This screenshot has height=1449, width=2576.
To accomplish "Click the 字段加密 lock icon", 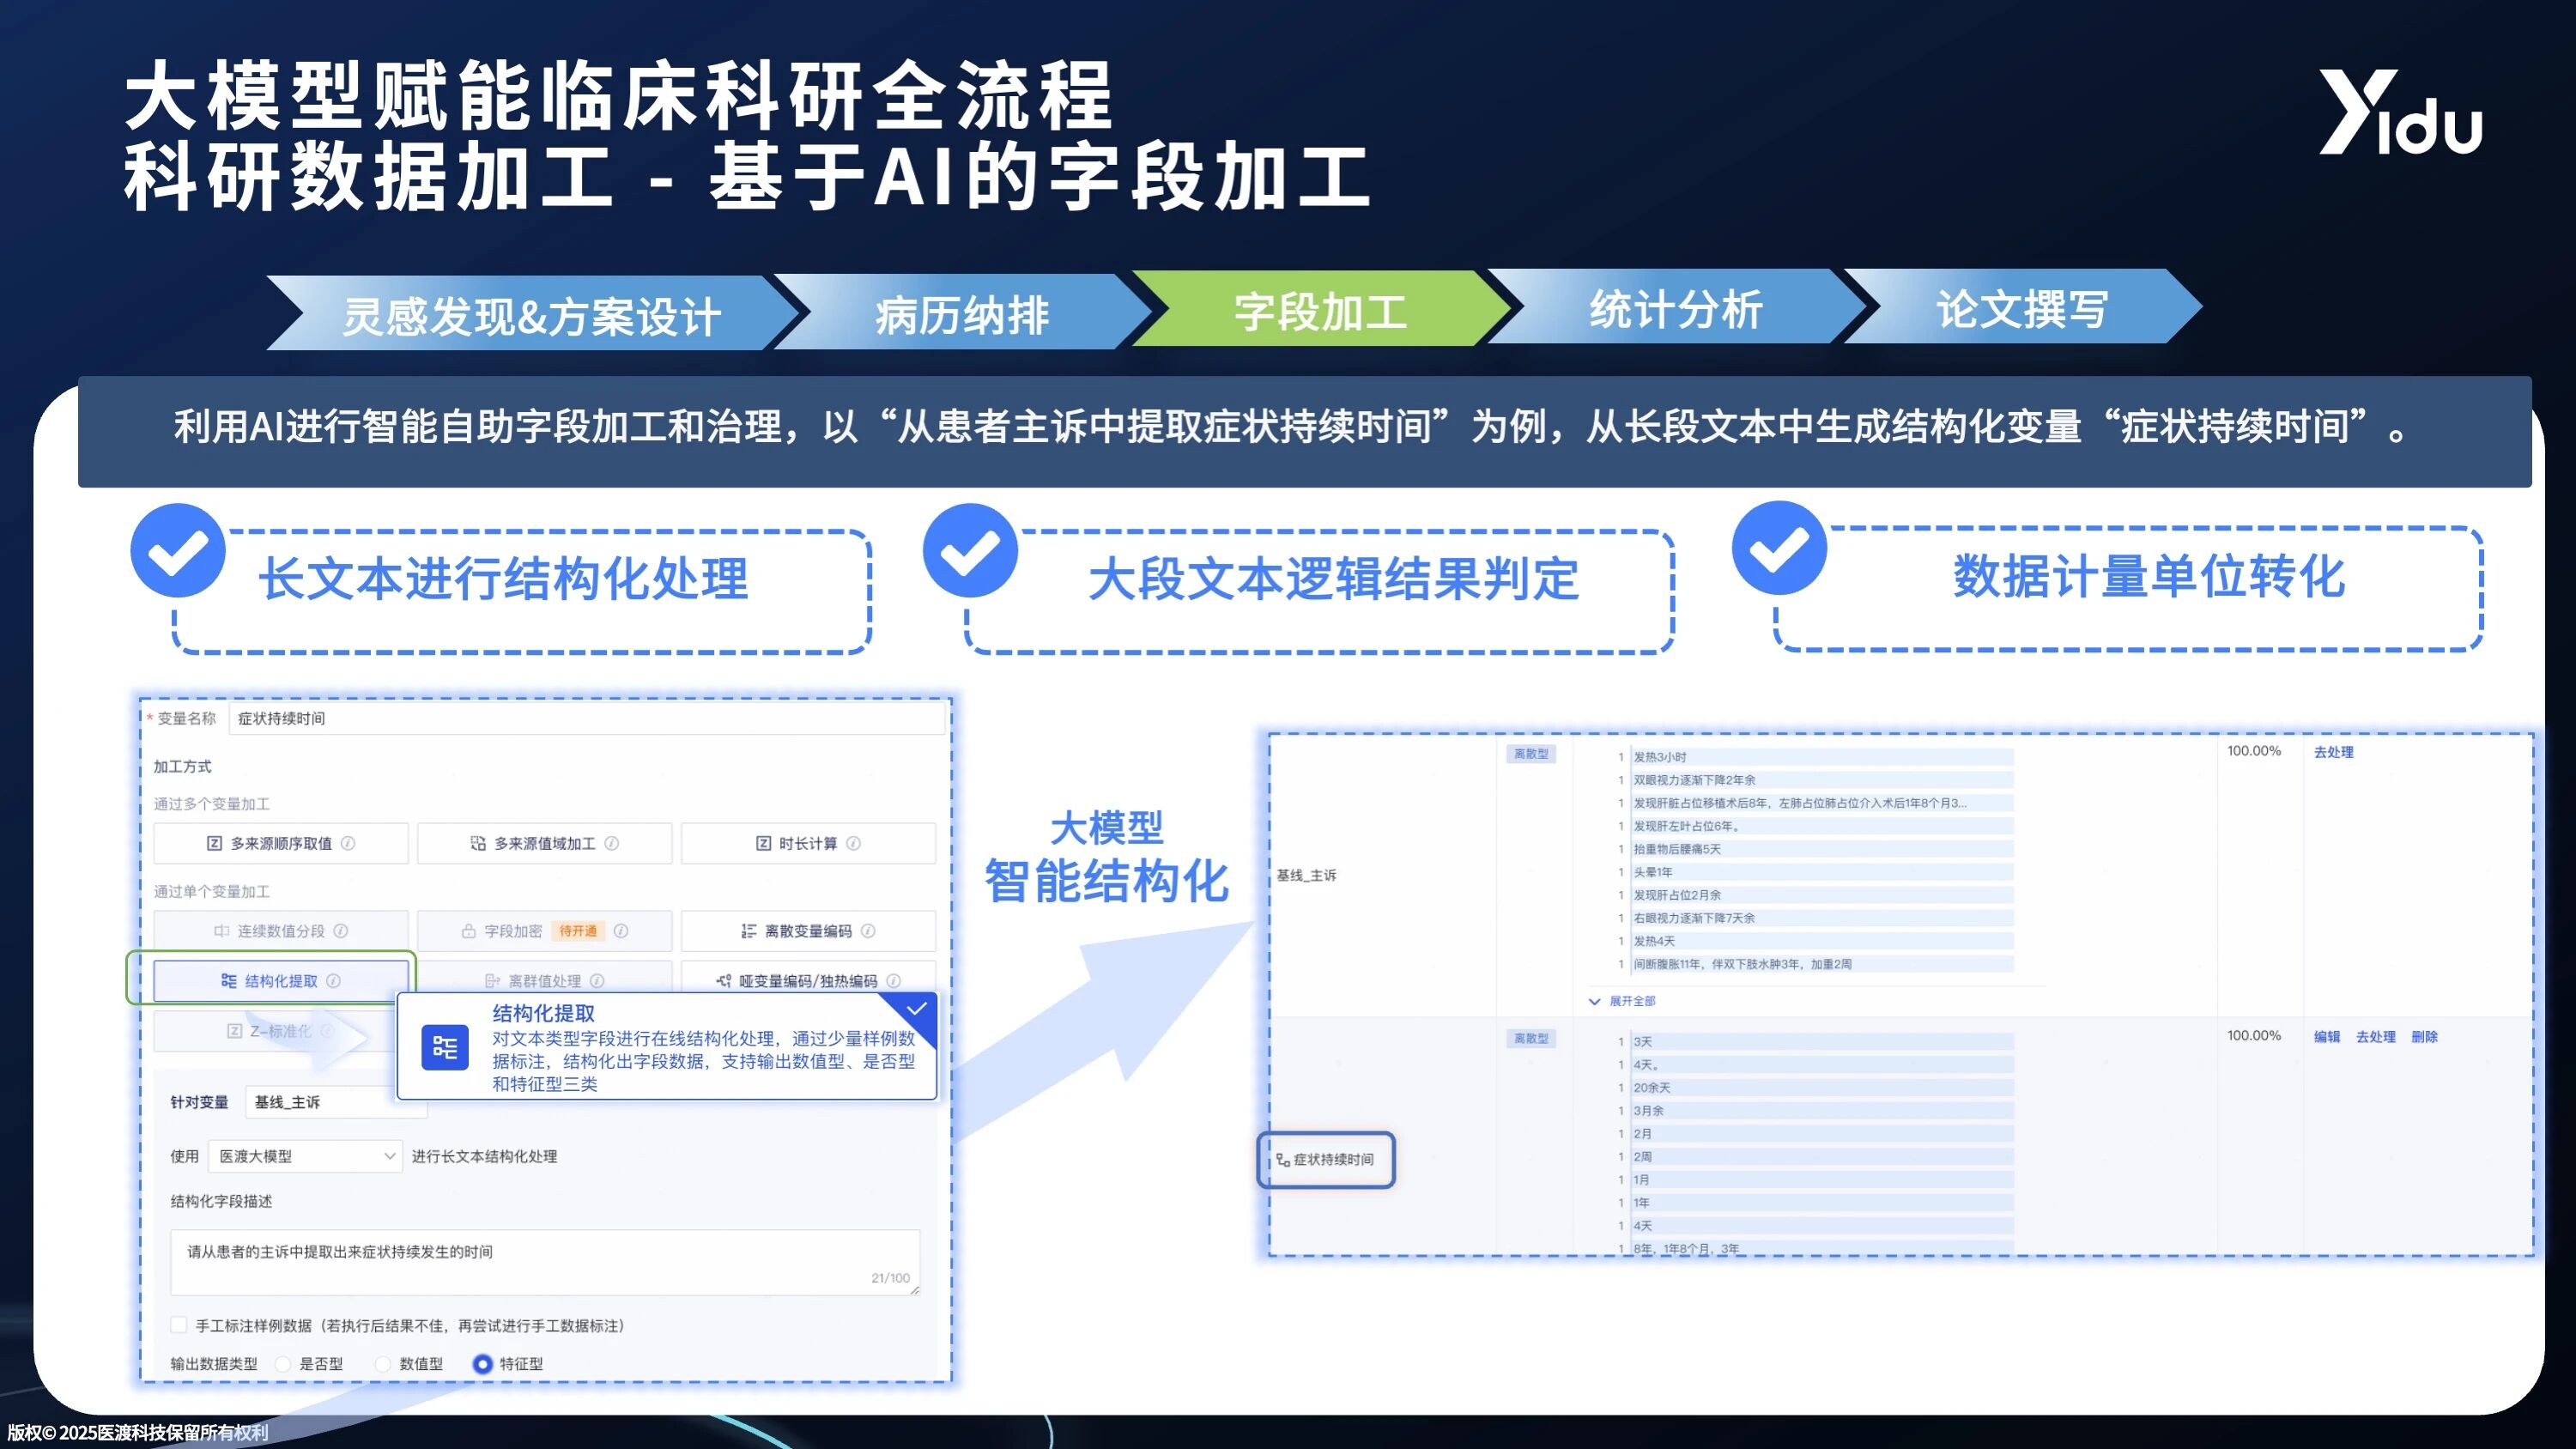I will point(468,931).
